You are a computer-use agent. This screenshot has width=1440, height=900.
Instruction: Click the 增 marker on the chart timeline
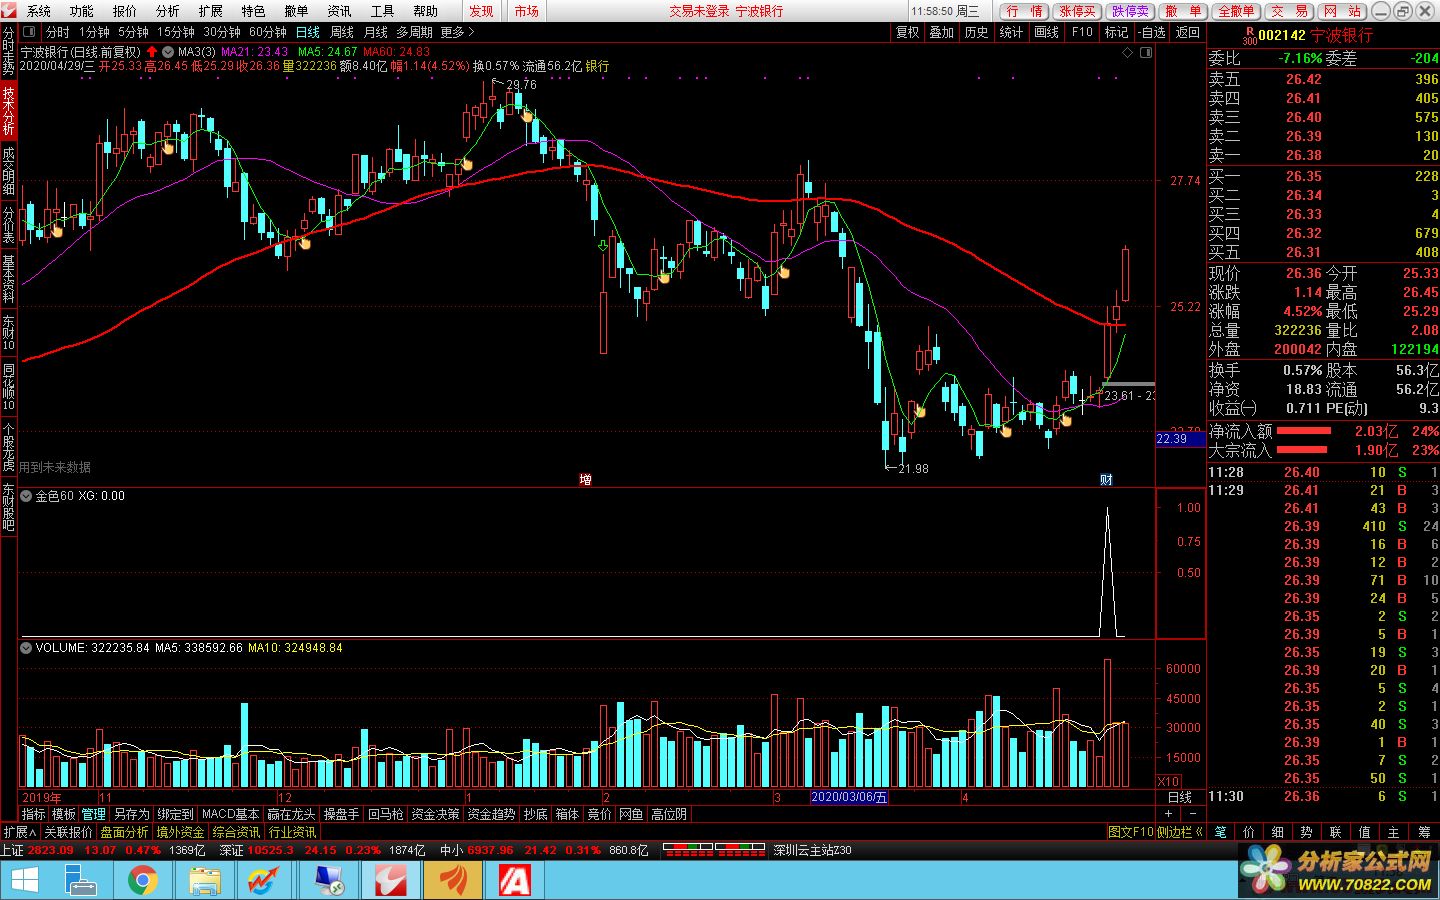click(x=585, y=480)
